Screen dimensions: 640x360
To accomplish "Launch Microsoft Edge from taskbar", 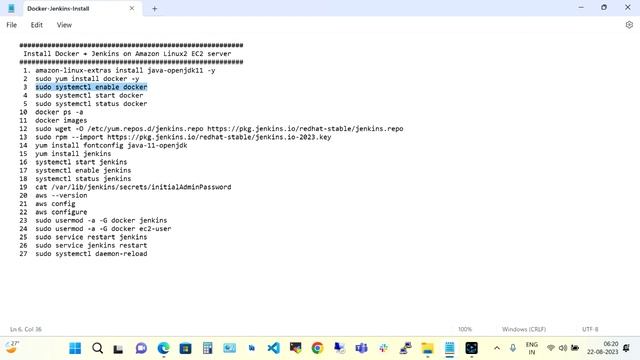I will point(163,348).
